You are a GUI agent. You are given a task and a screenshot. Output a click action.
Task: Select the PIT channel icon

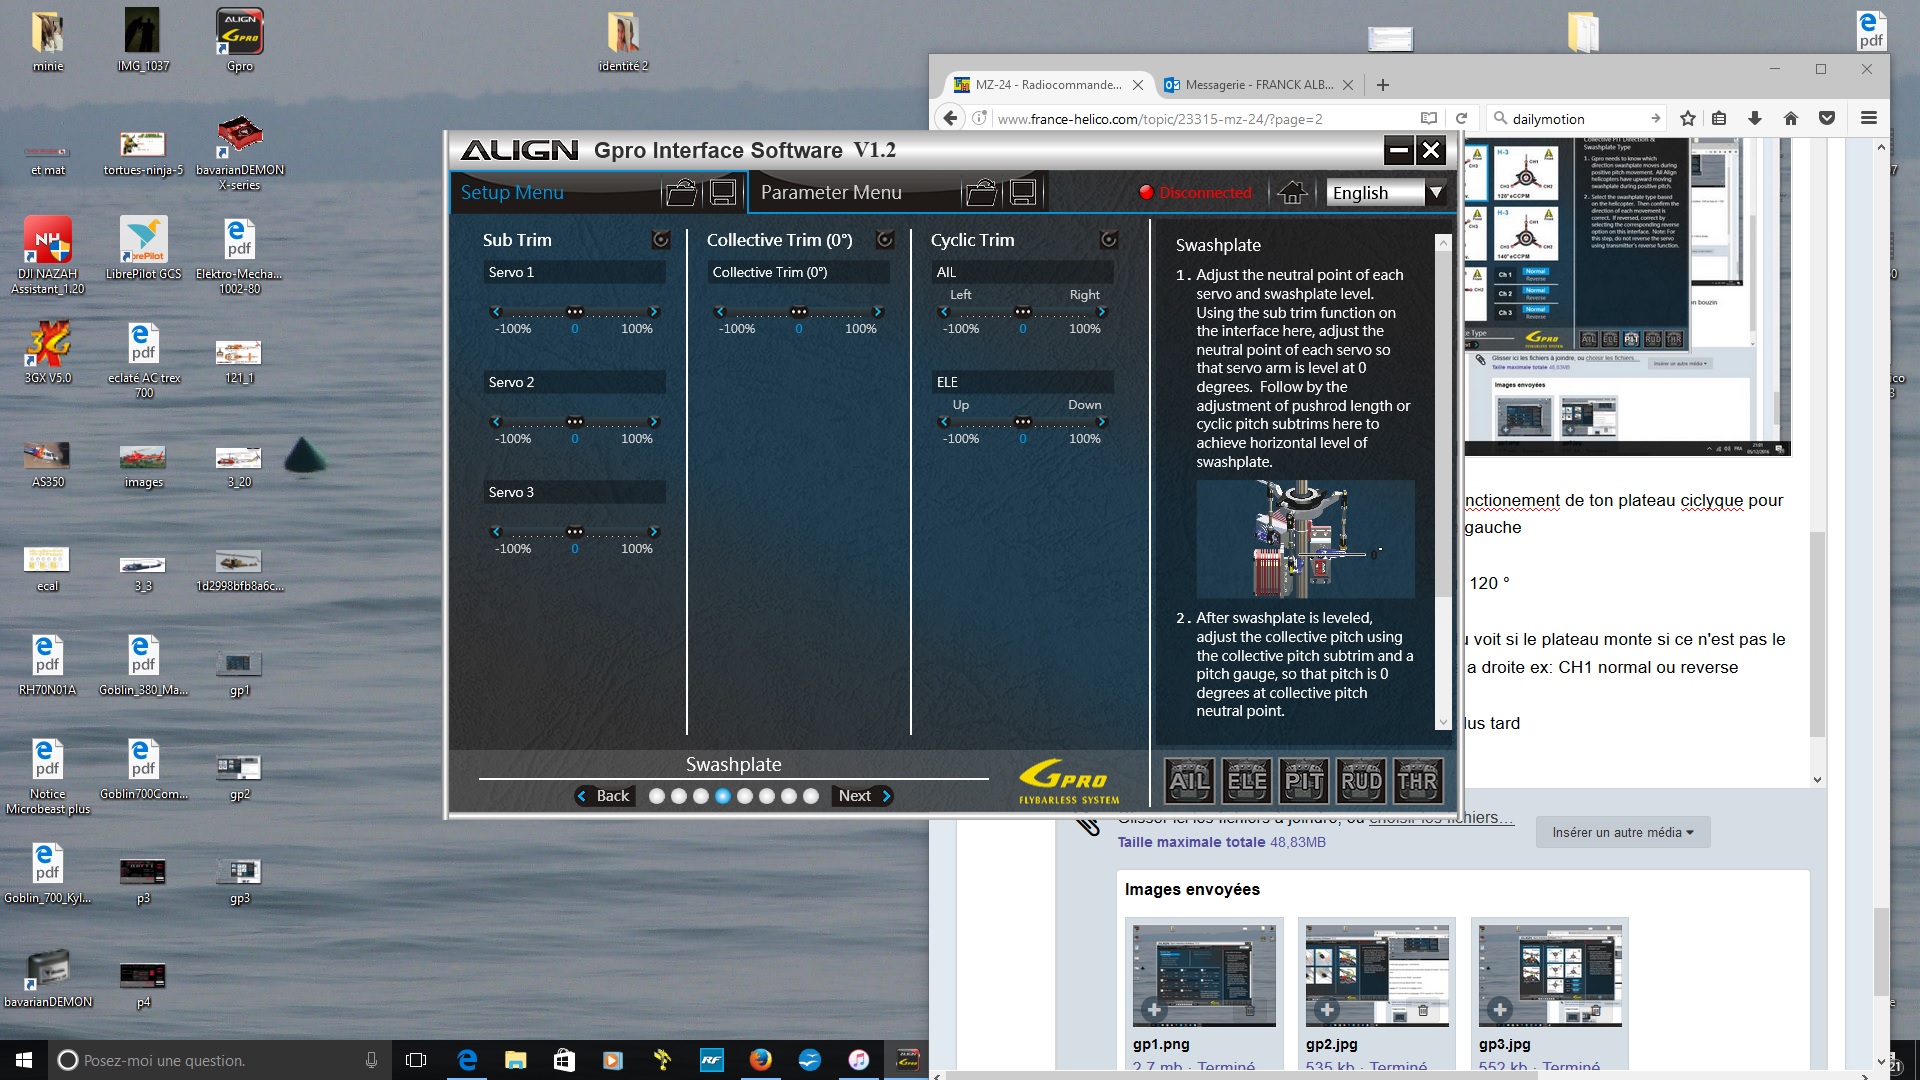[1304, 781]
